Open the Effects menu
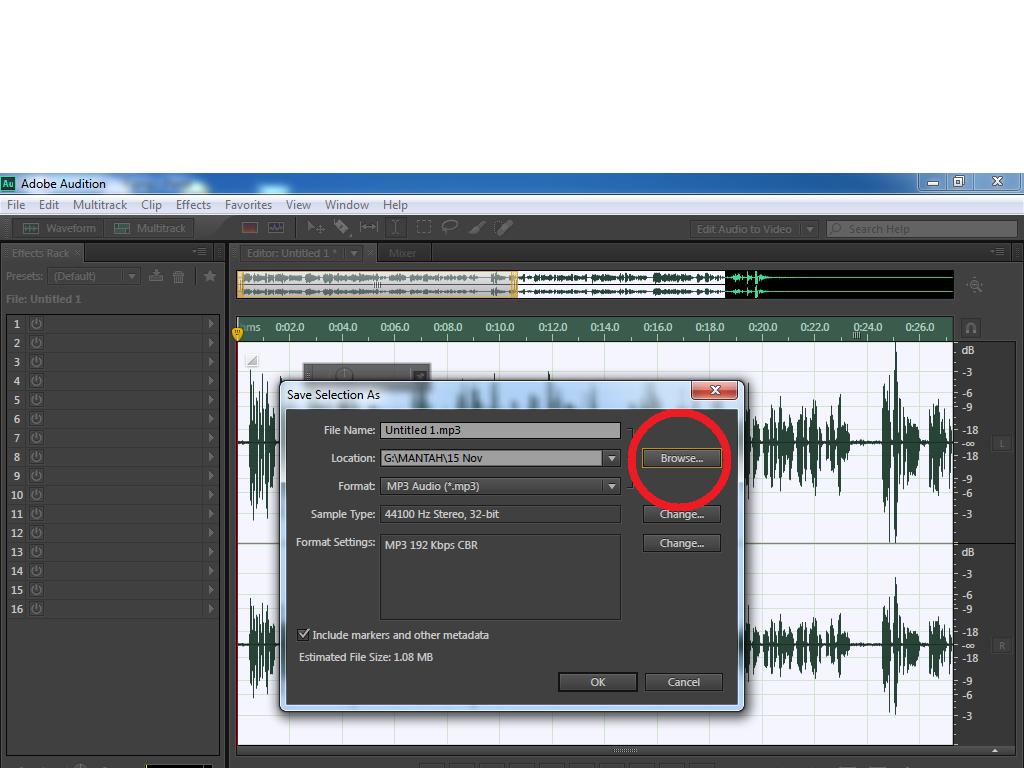 coord(193,205)
